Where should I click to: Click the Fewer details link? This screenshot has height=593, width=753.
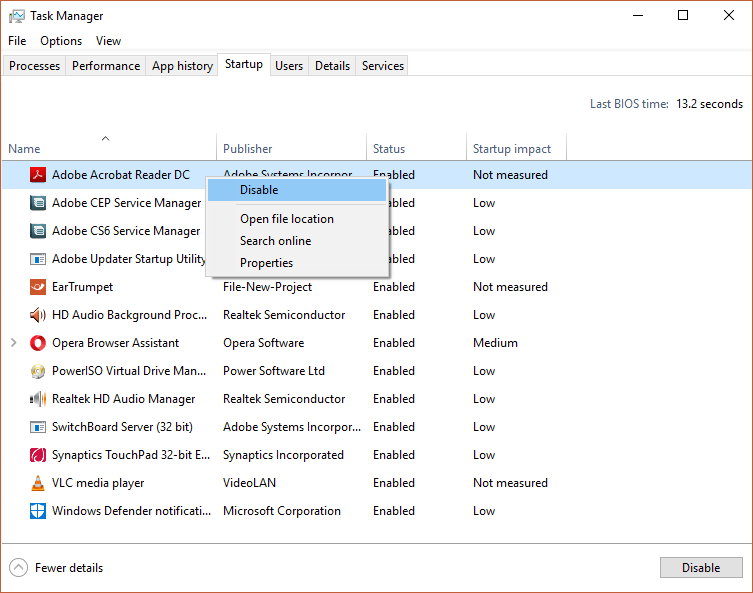point(69,568)
